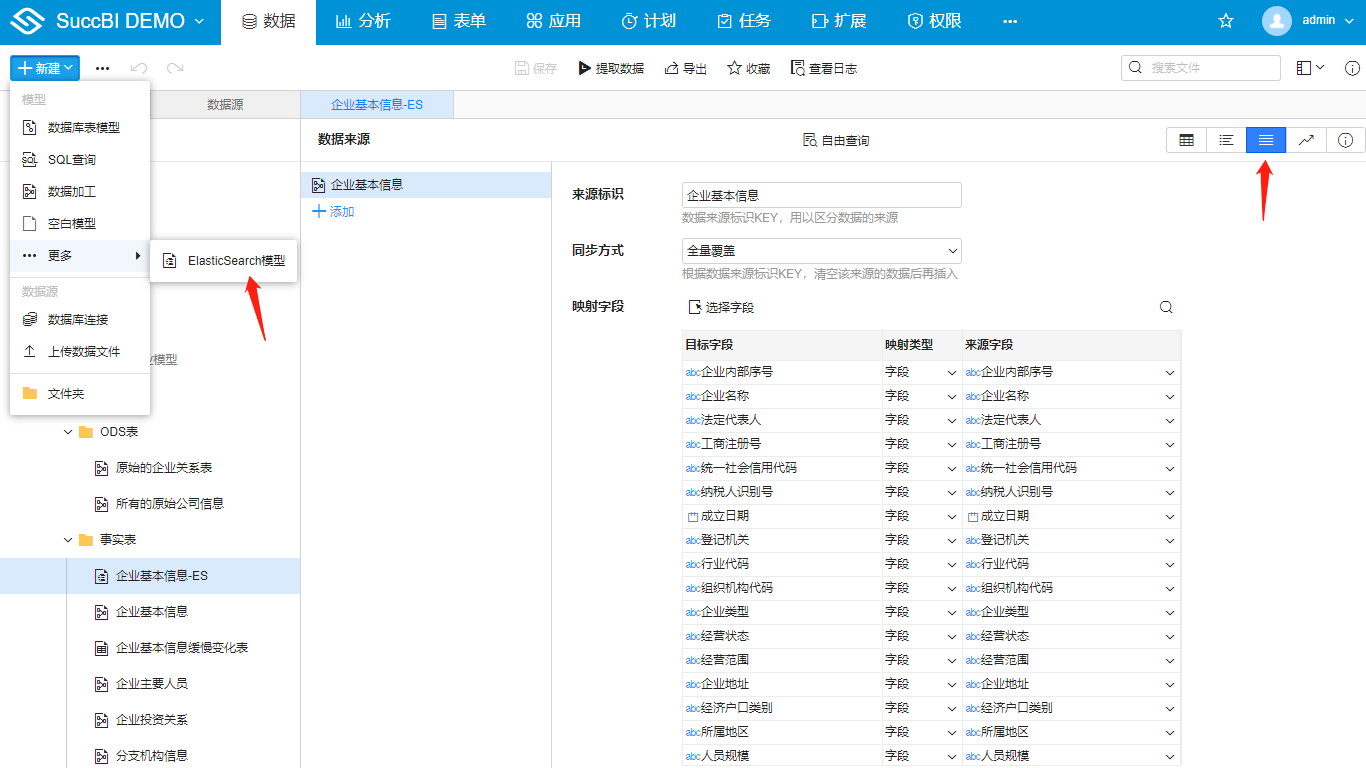Open the top navigation overflow menu

click(x=1010, y=21)
